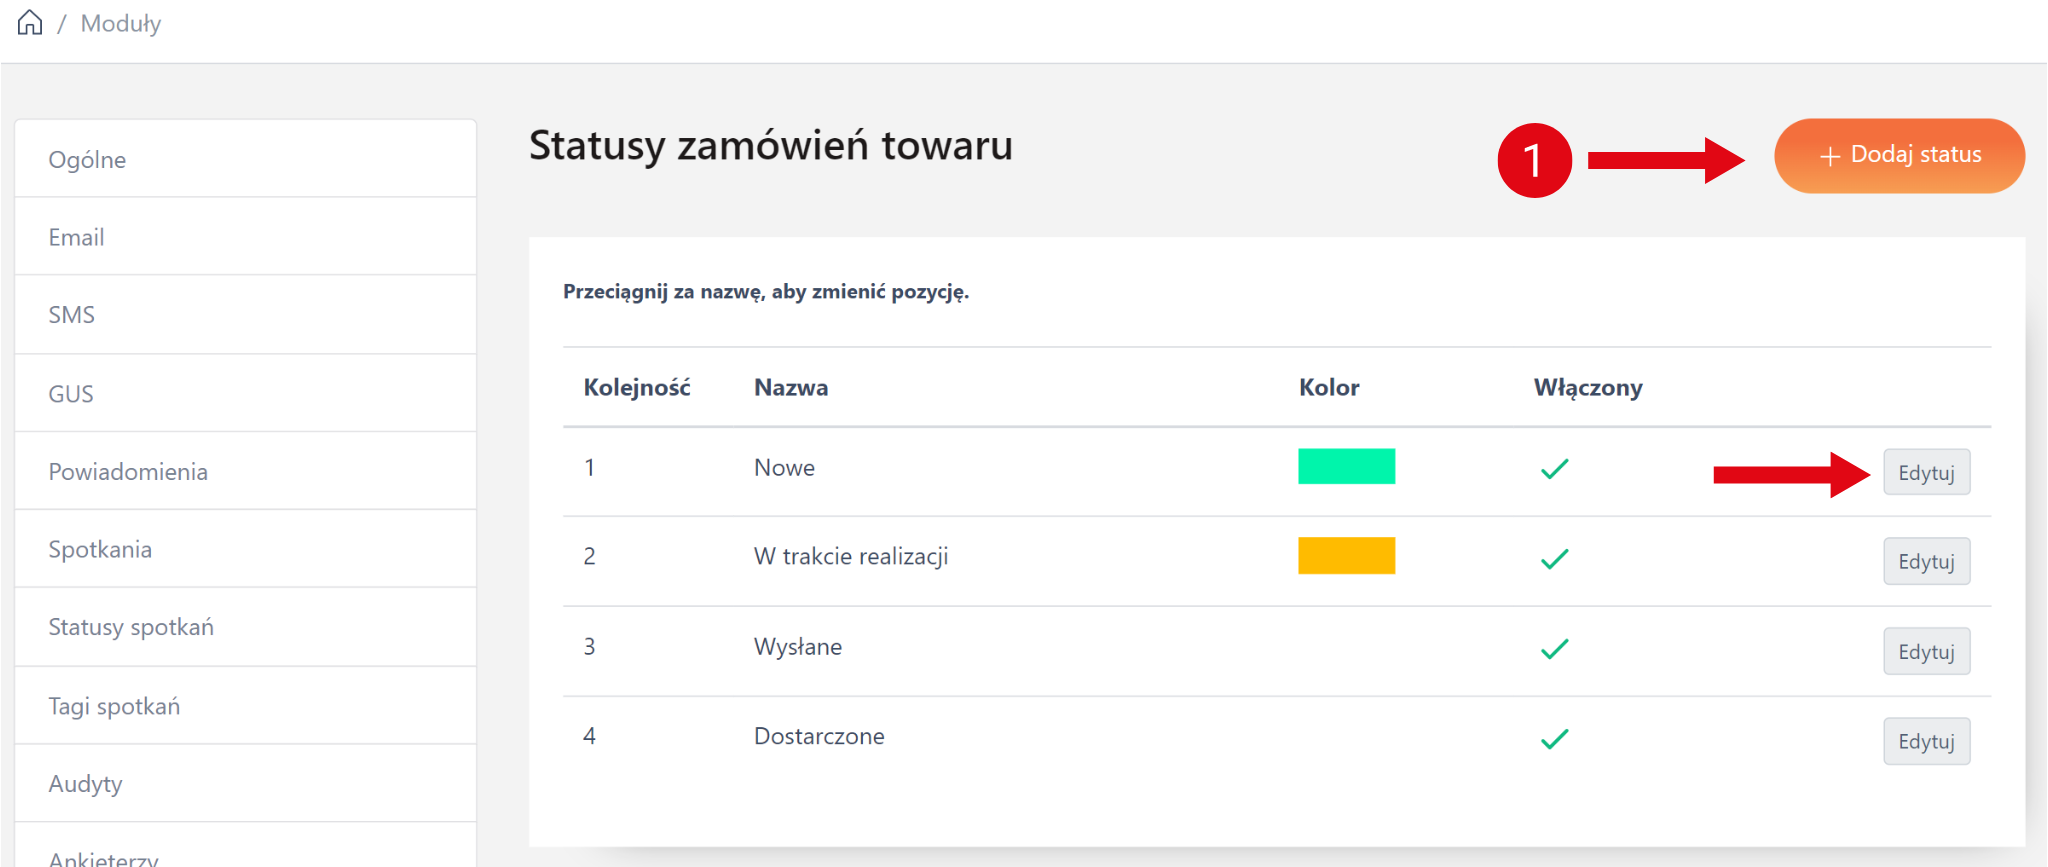Click Edytuj for Wysłane status
Image resolution: width=2048 pixels, height=867 pixels.
[x=1926, y=651]
